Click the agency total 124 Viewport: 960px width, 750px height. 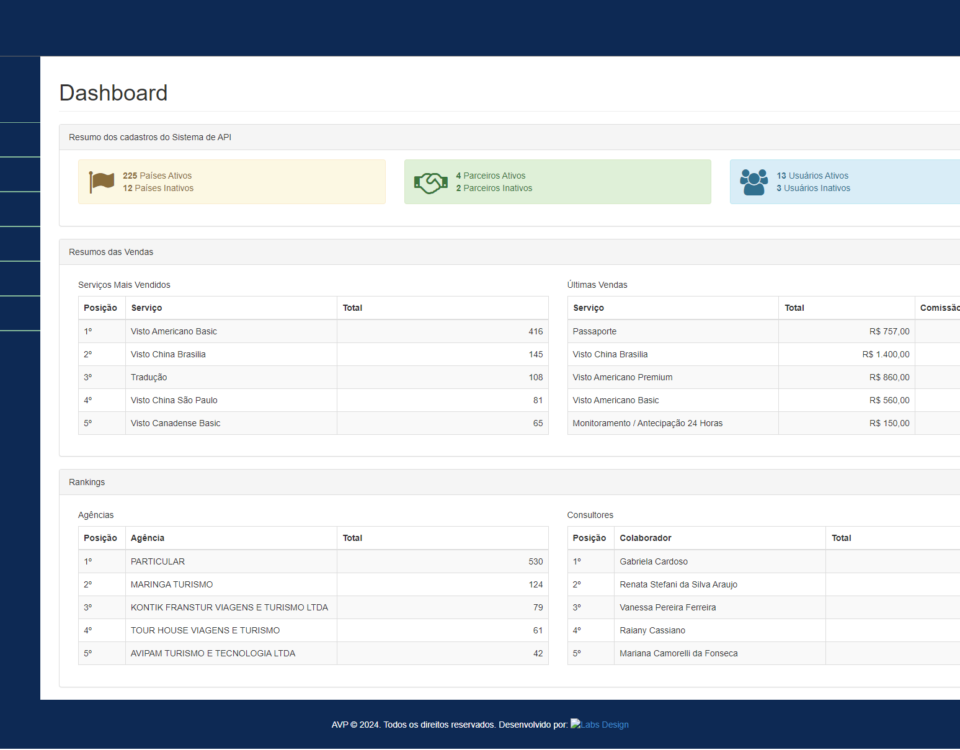click(536, 585)
